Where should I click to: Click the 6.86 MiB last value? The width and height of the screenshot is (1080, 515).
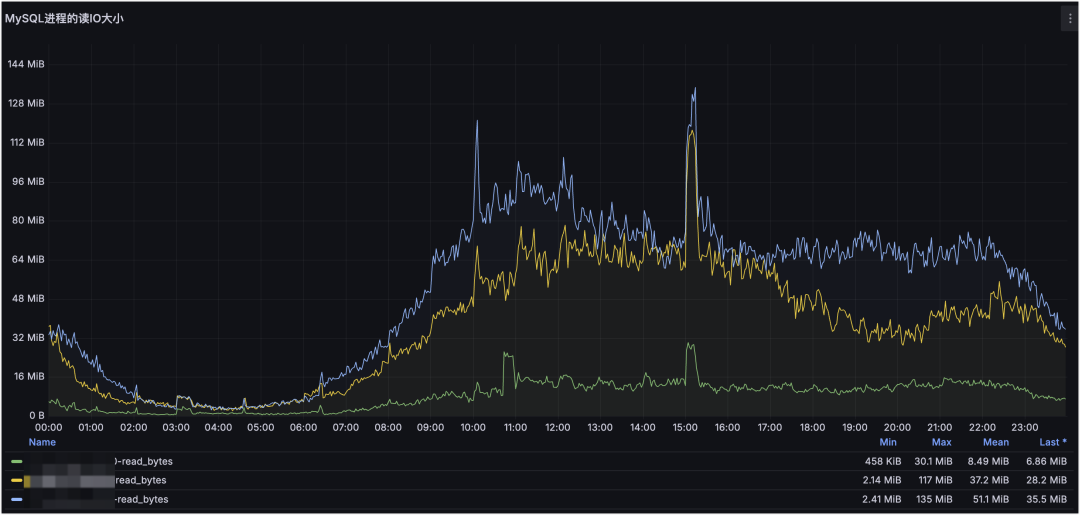pyautogui.click(x=1048, y=461)
